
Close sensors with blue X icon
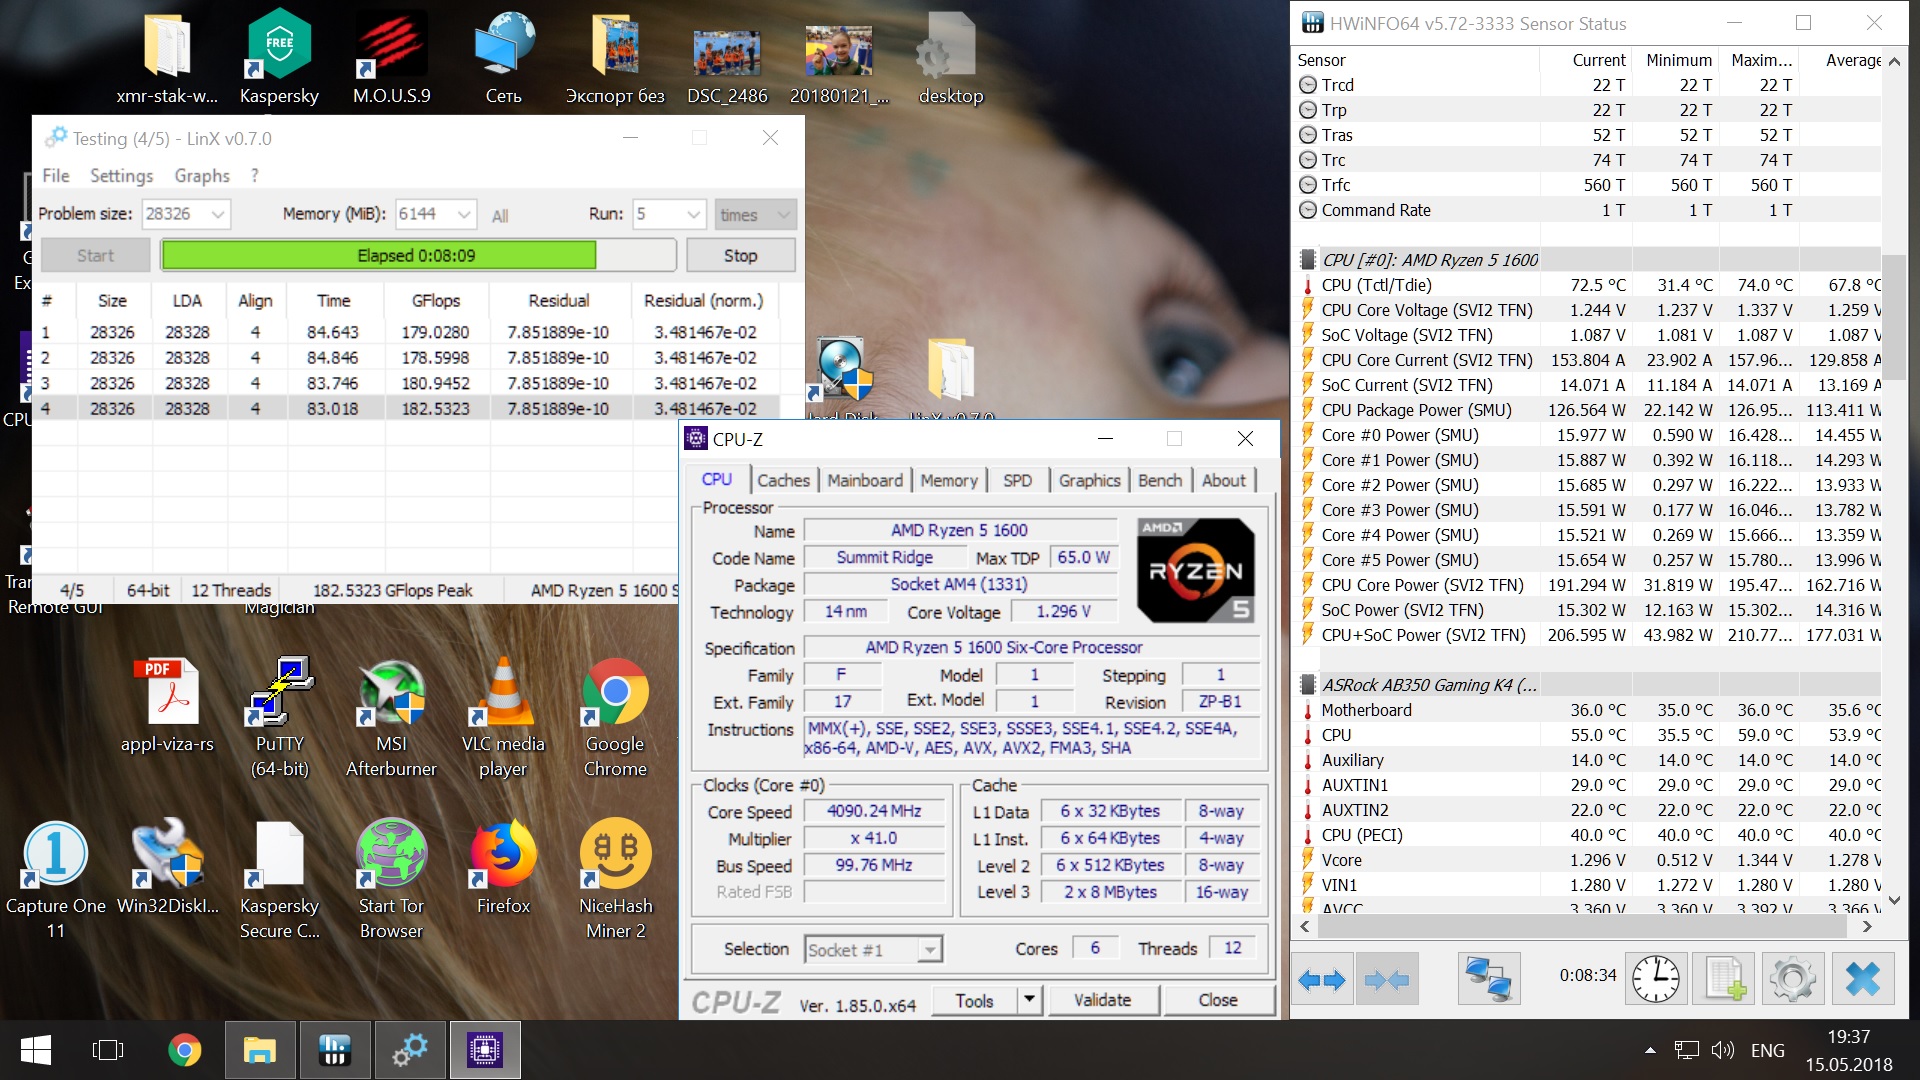(x=1862, y=979)
